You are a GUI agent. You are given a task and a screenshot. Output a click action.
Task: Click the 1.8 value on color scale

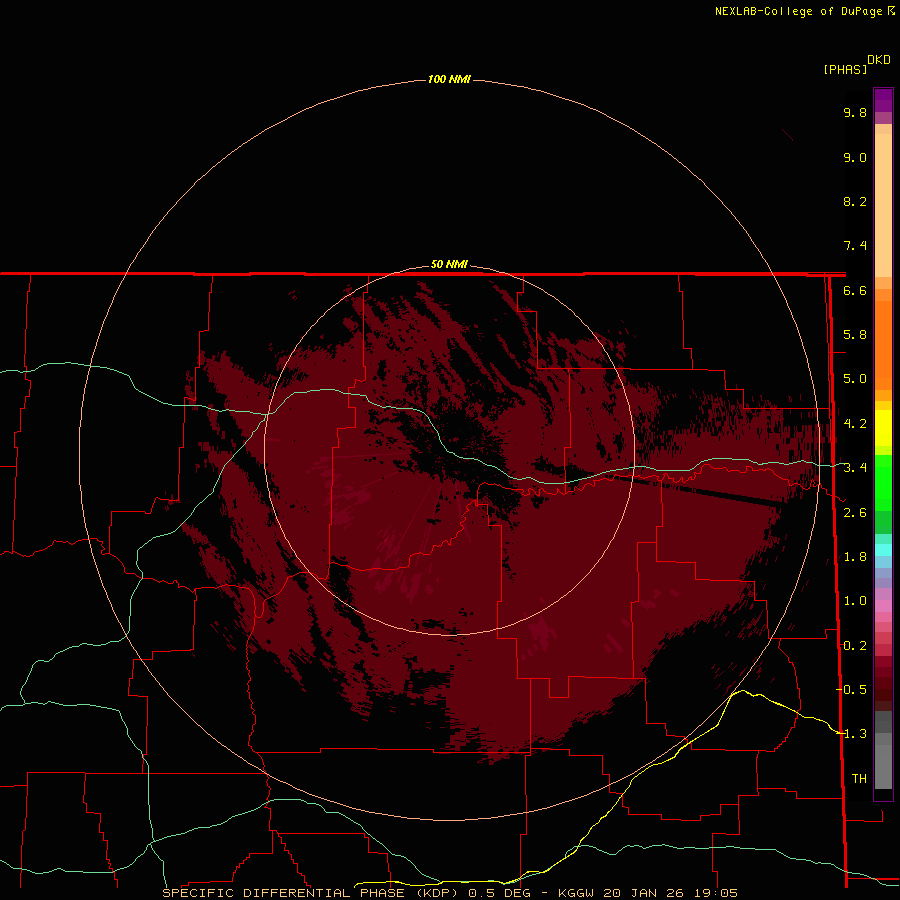(855, 557)
